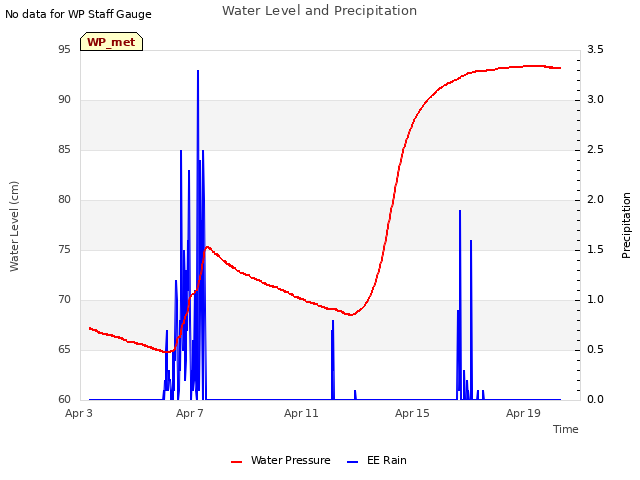Click the 80 water level tick label
This screenshot has width=640, height=480.
pyautogui.click(x=64, y=200)
